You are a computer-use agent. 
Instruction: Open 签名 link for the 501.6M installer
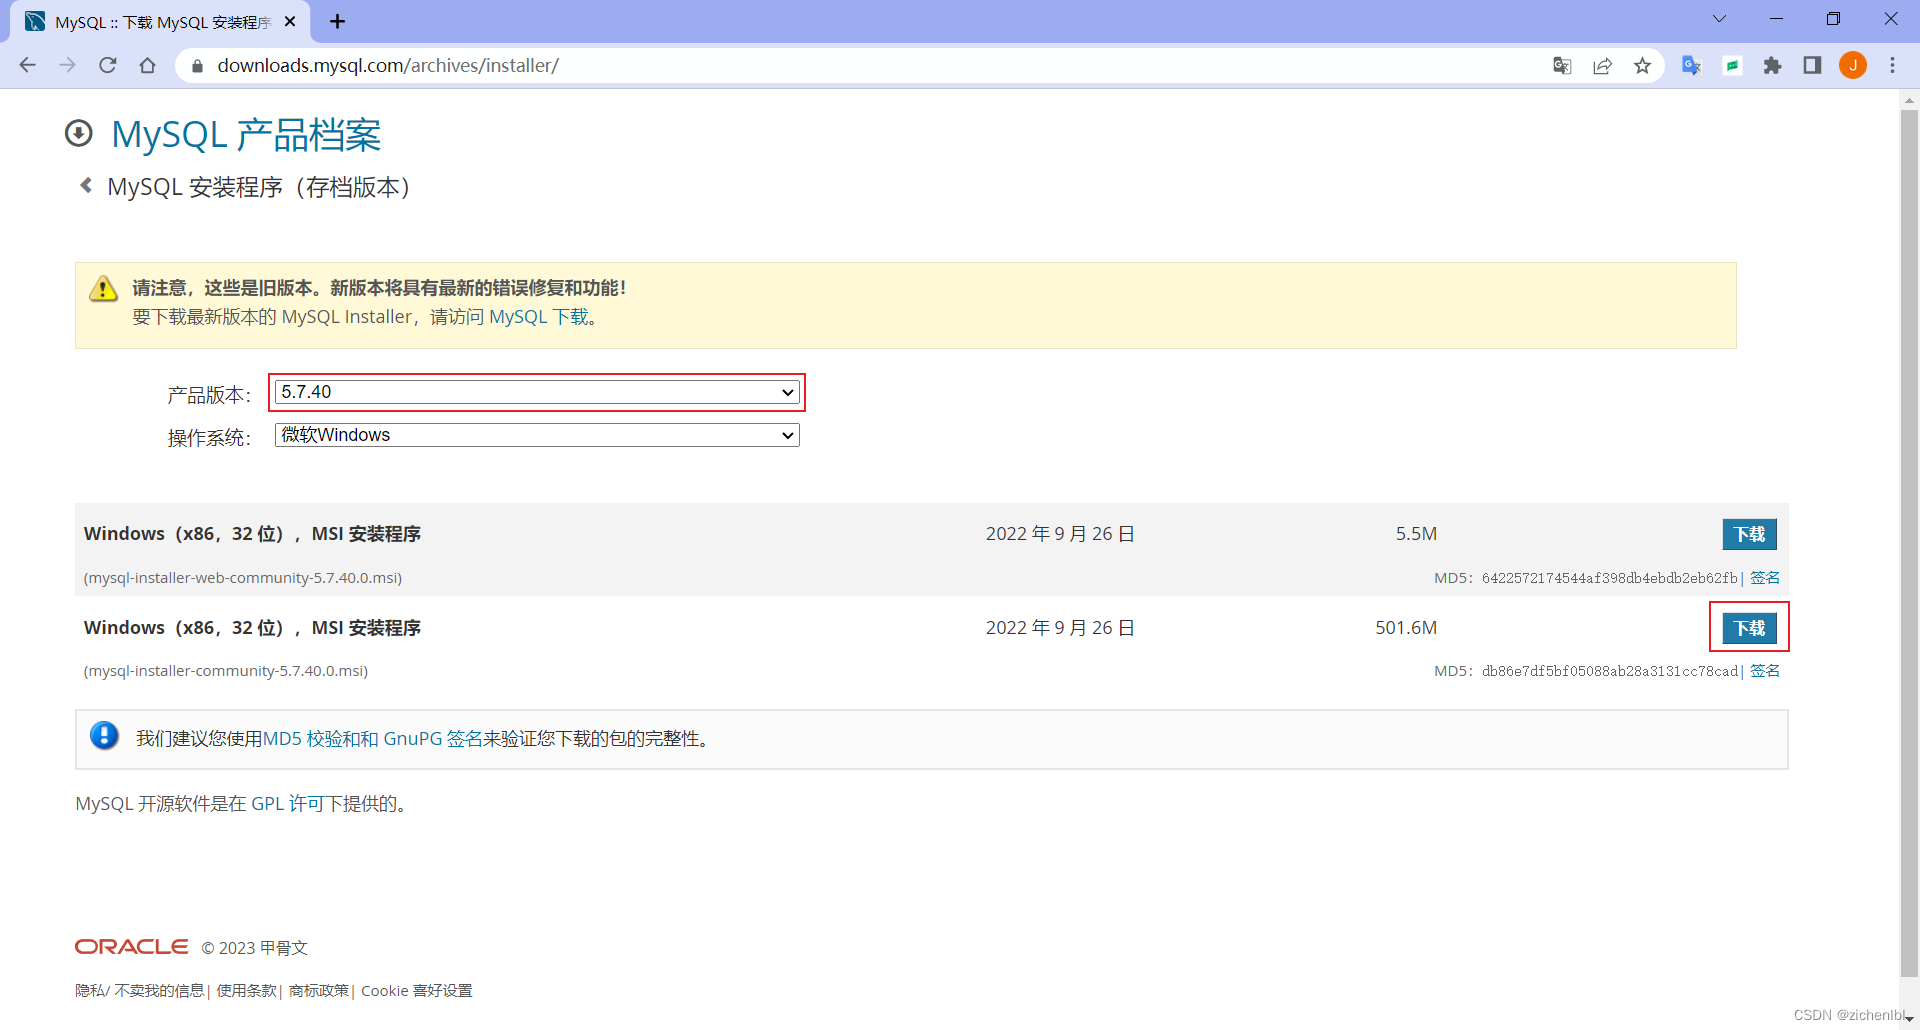tap(1765, 670)
